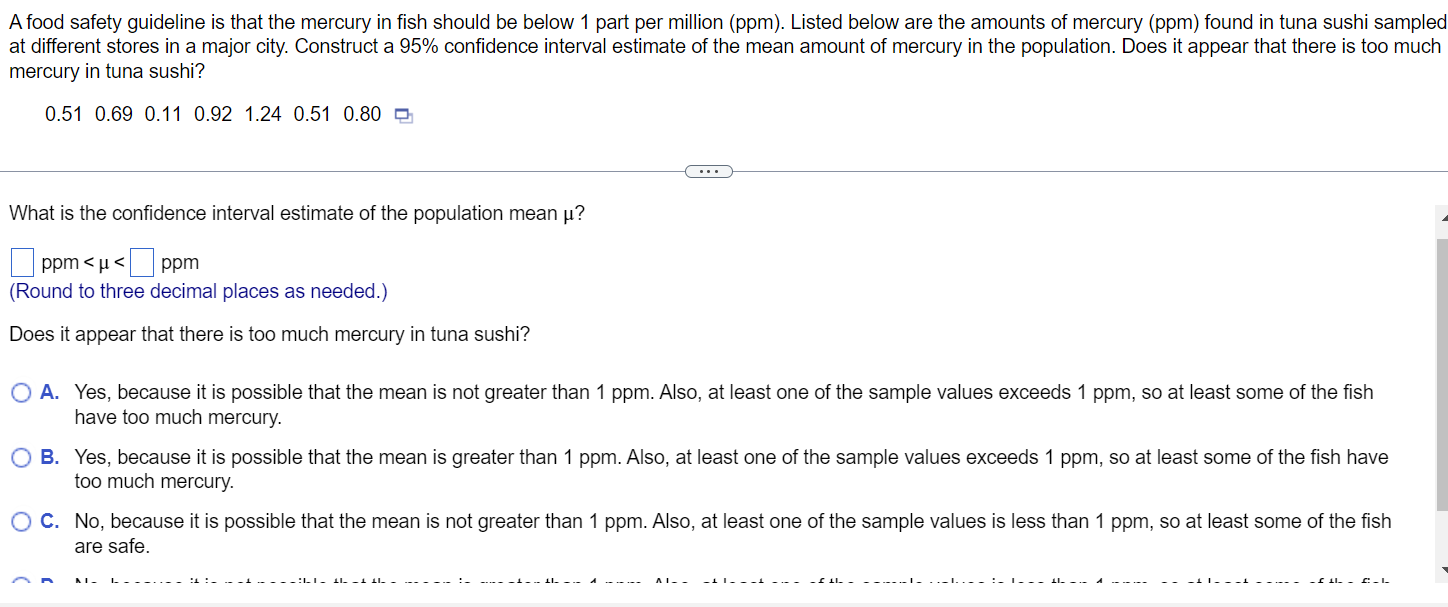
Task: Click option C text starting 'No, because'
Action: (x=733, y=534)
